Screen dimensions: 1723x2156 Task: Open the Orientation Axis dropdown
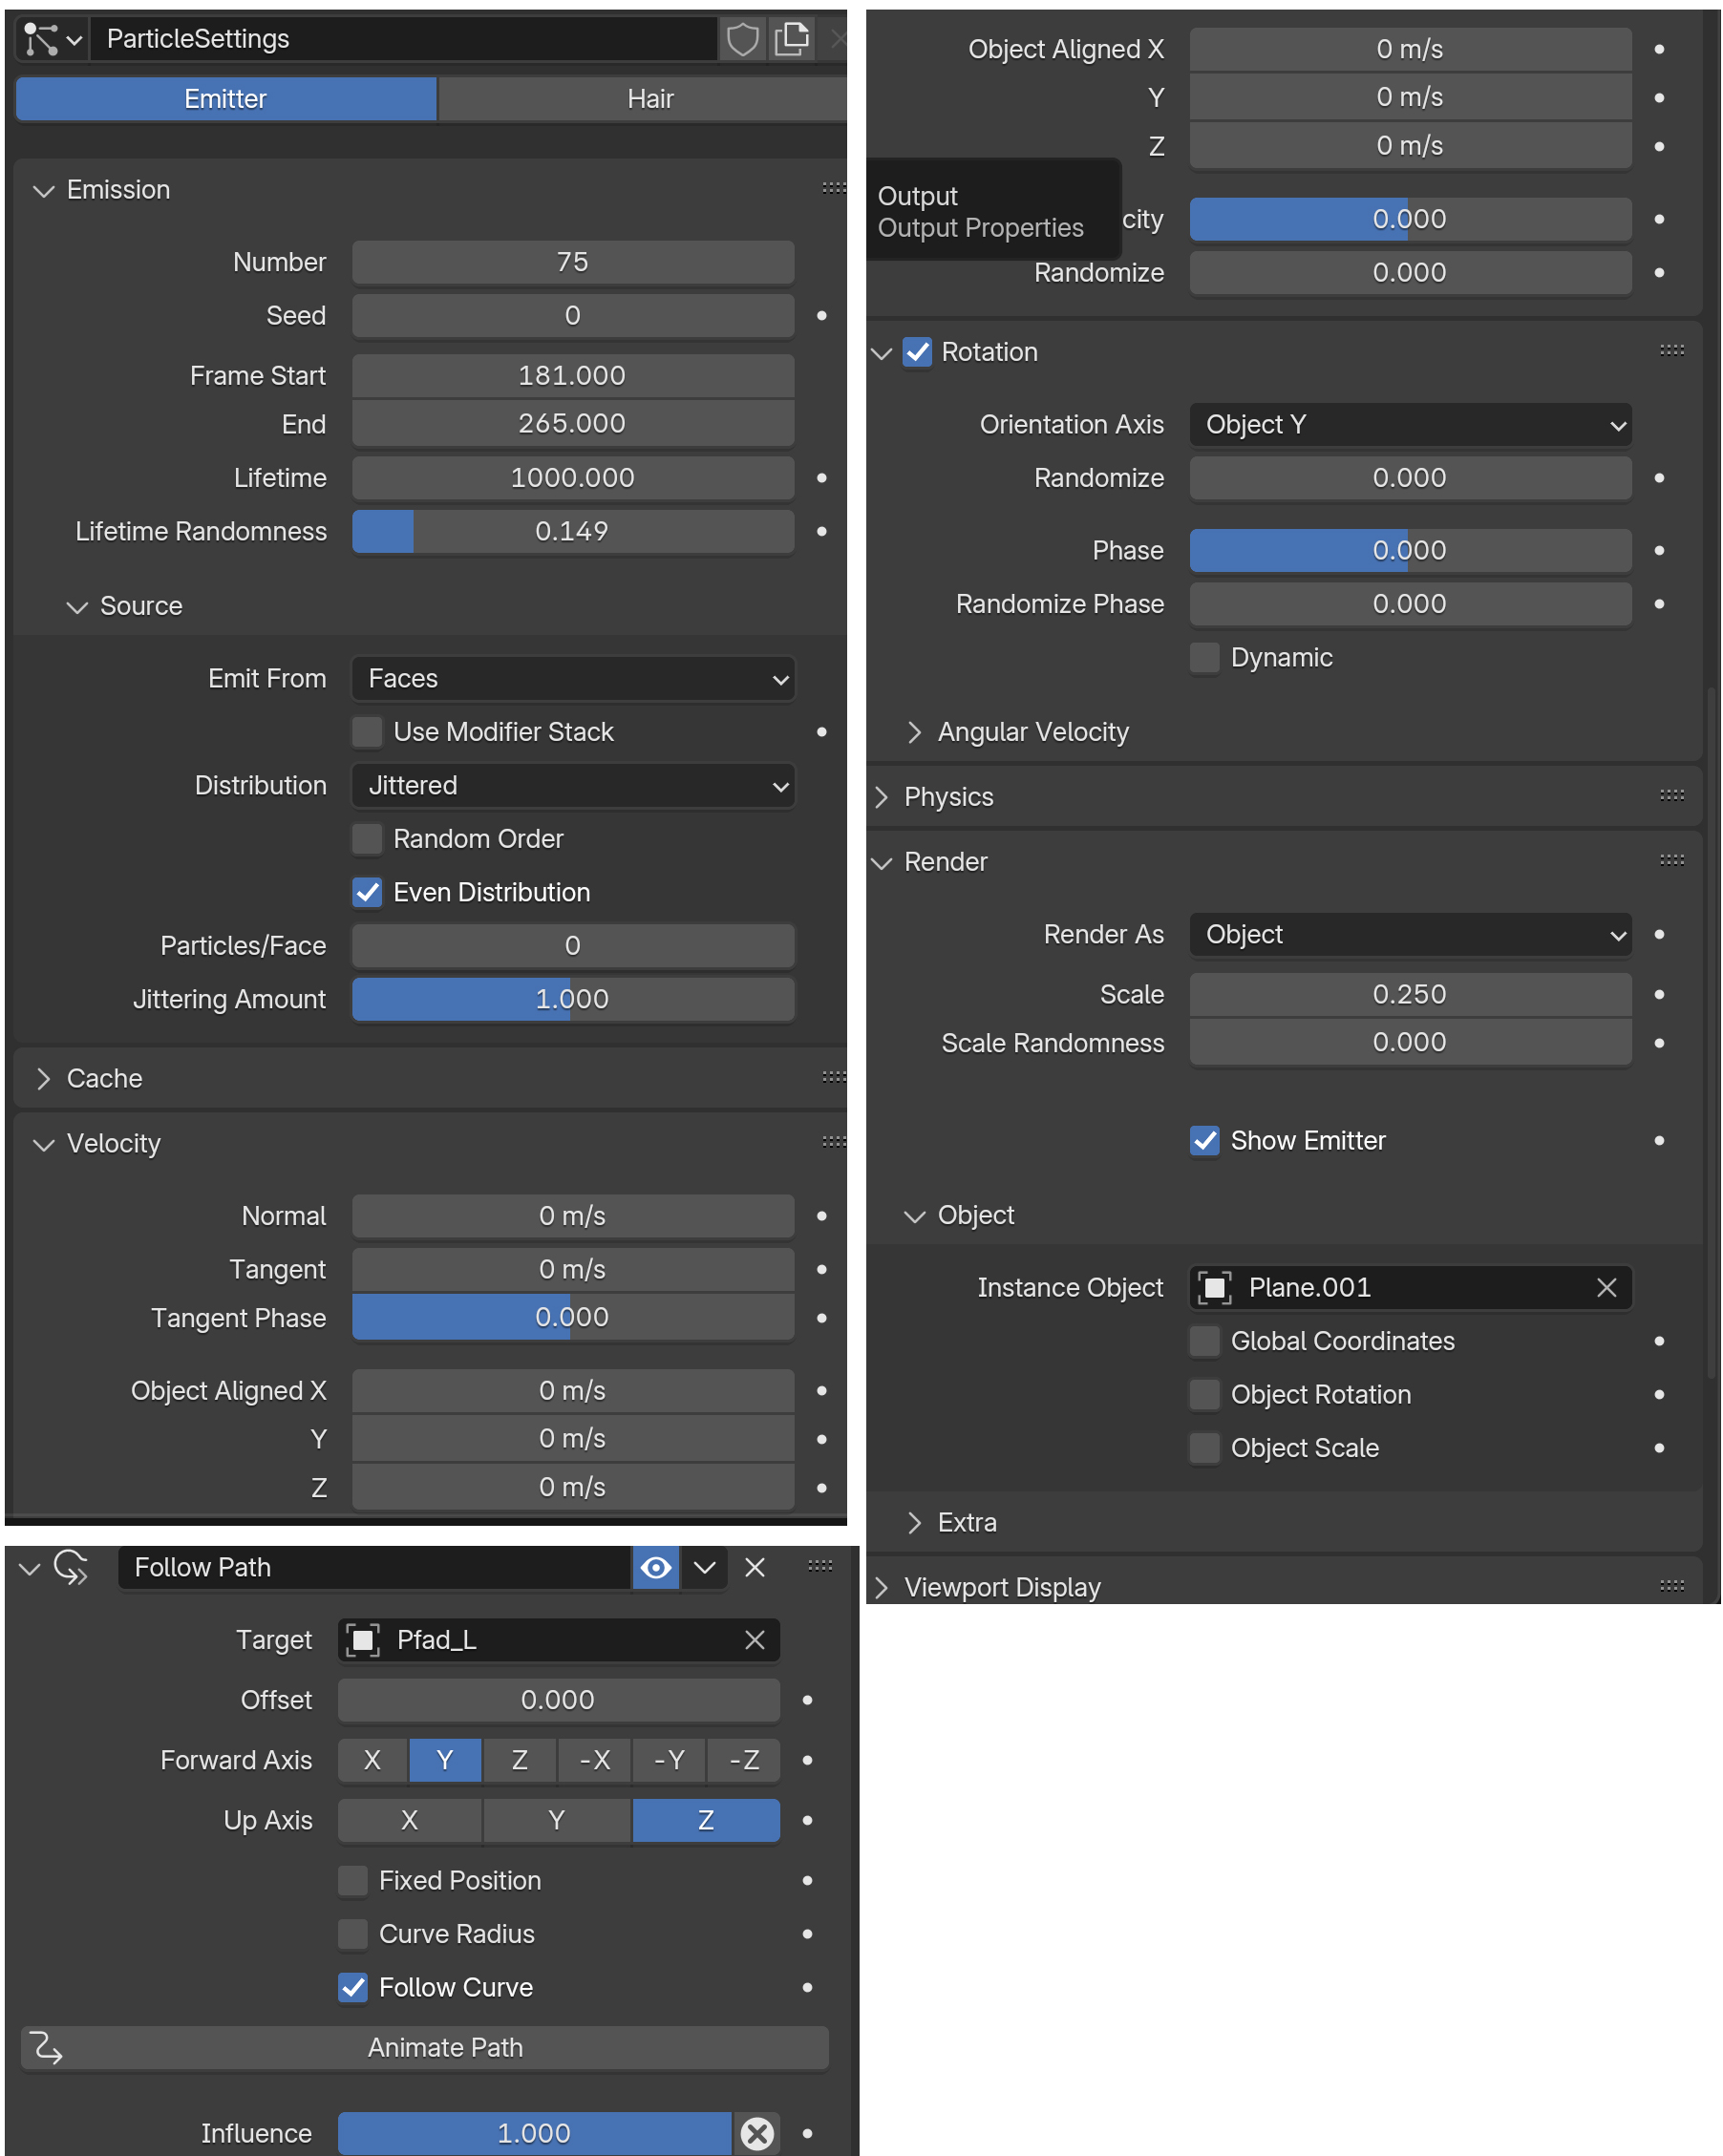pos(1409,425)
